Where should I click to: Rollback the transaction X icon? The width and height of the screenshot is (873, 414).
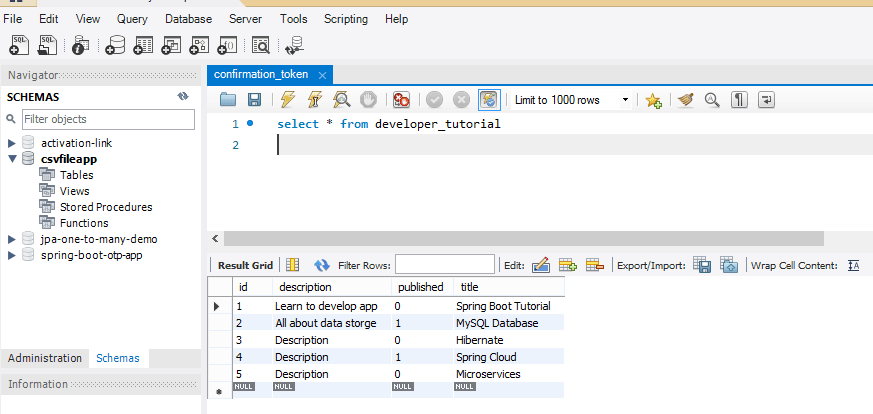462,100
